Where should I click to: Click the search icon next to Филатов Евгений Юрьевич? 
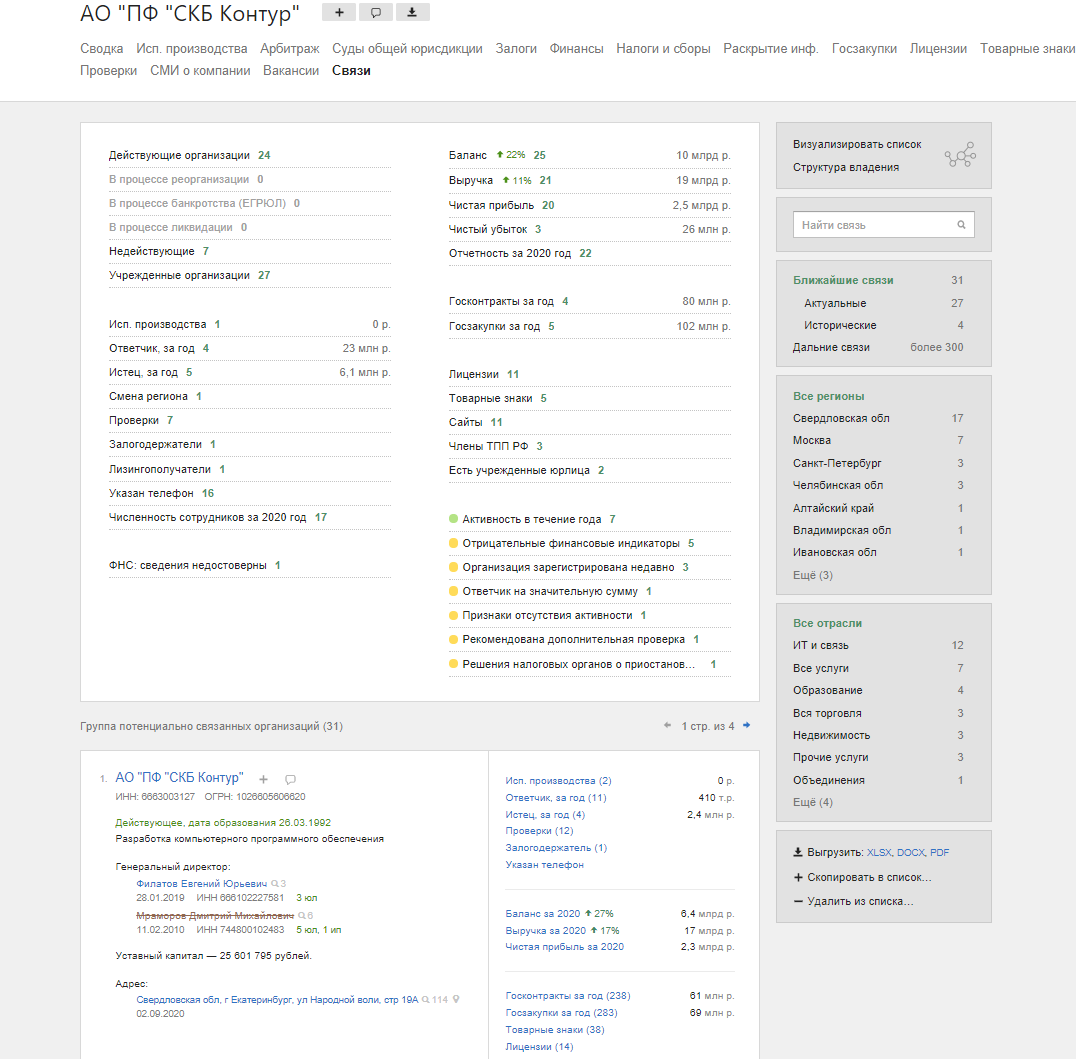275,884
